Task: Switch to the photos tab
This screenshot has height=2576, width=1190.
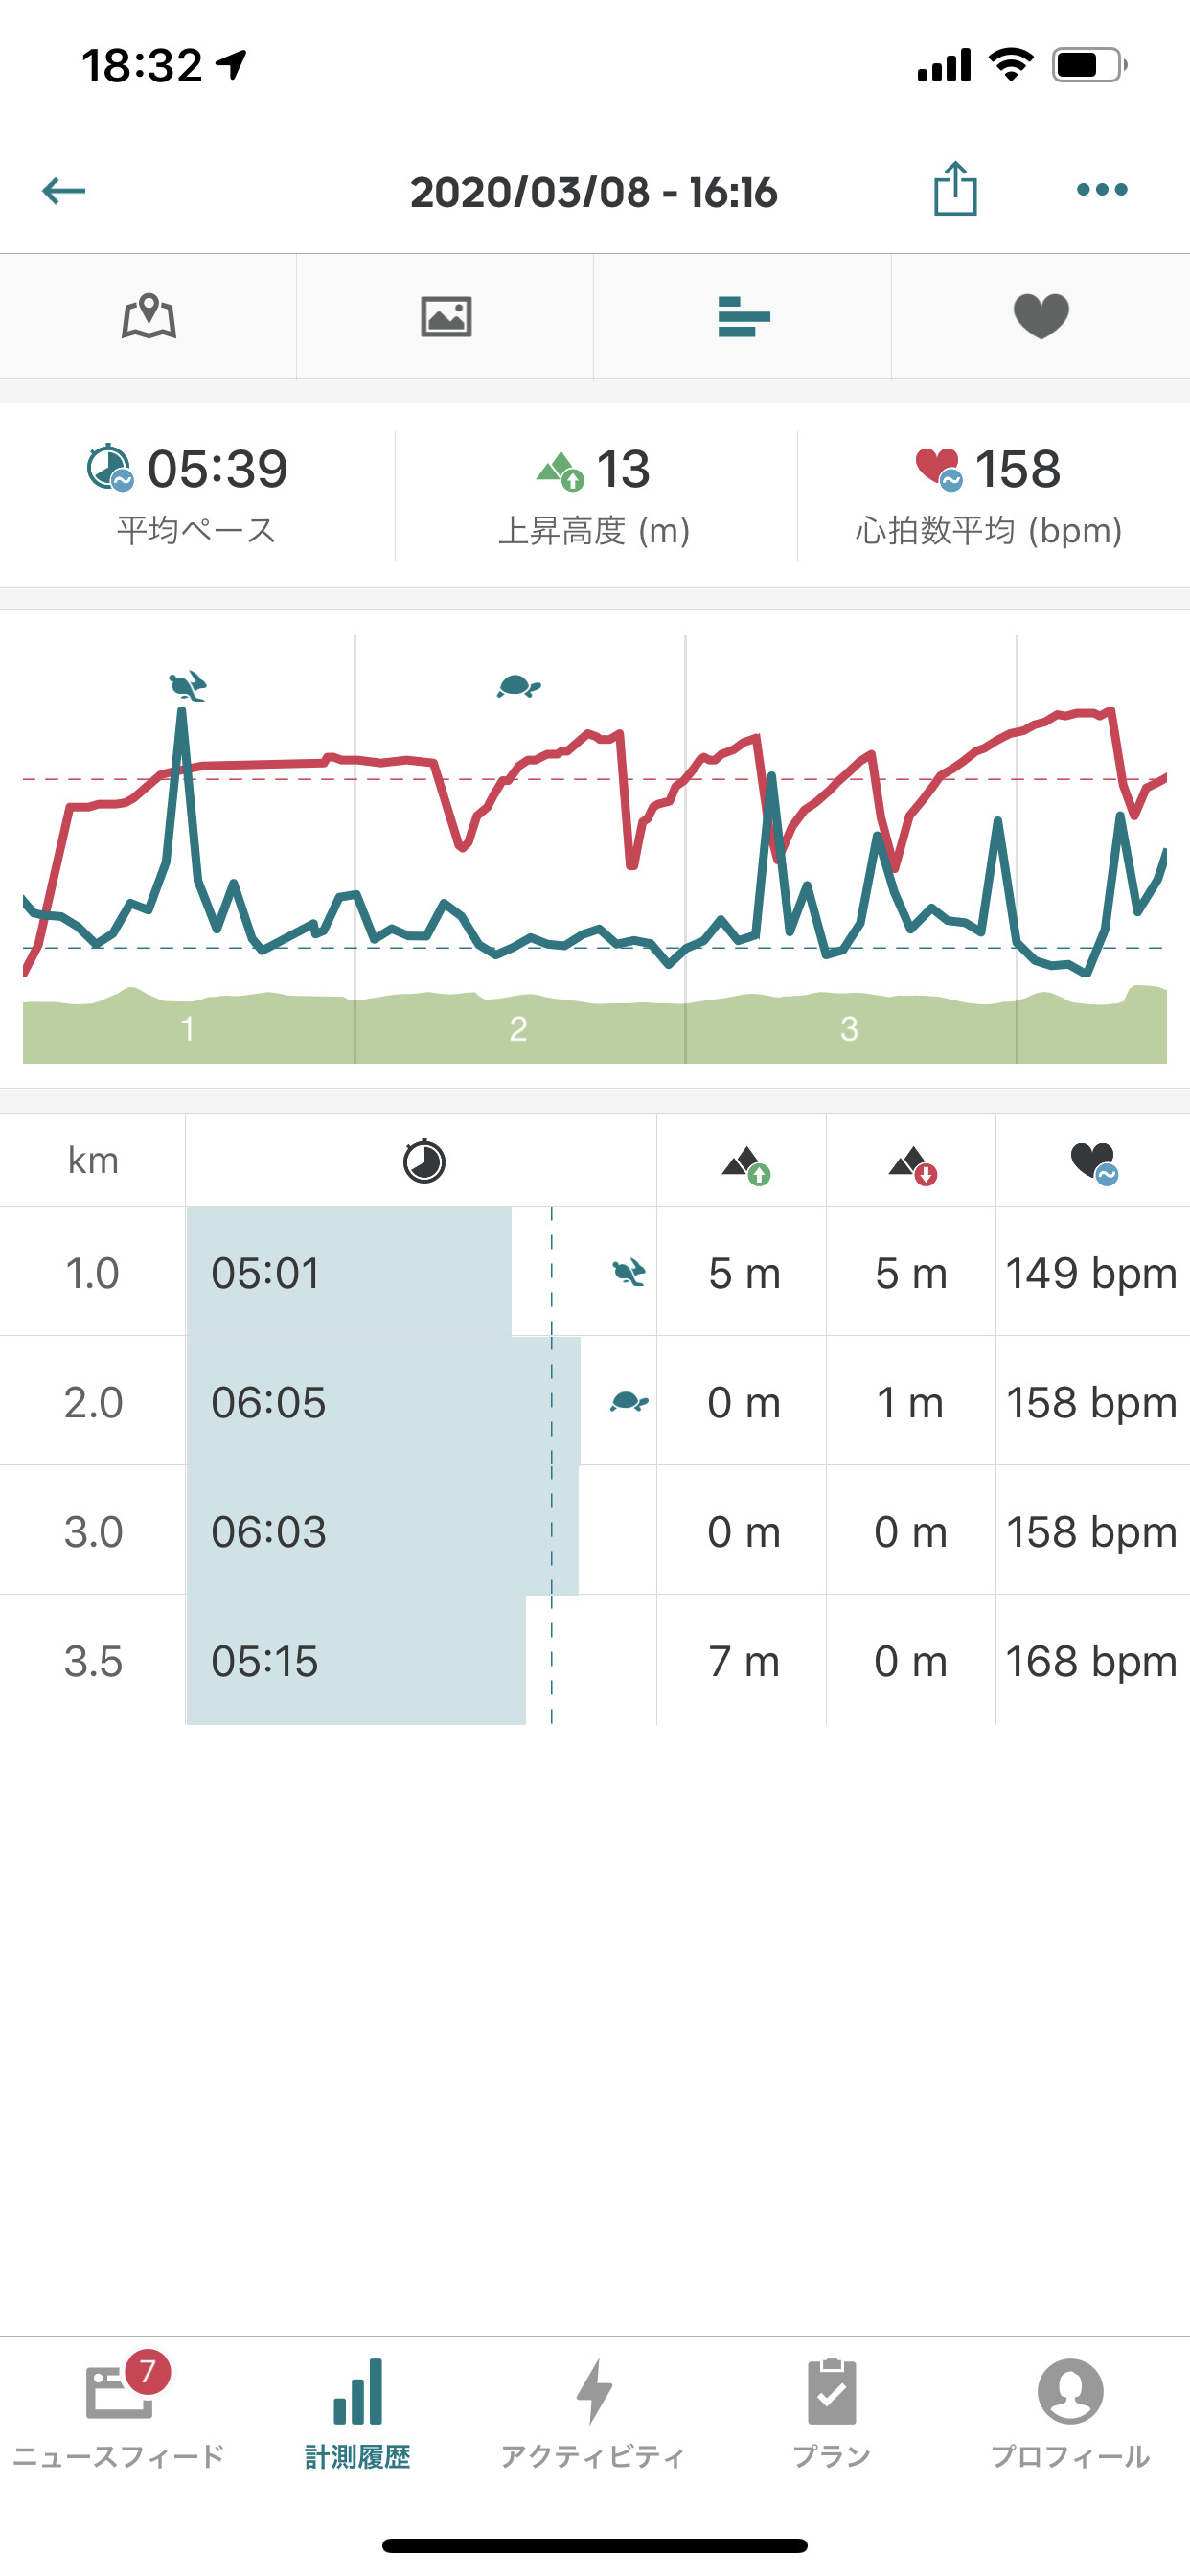Action: [x=446, y=317]
